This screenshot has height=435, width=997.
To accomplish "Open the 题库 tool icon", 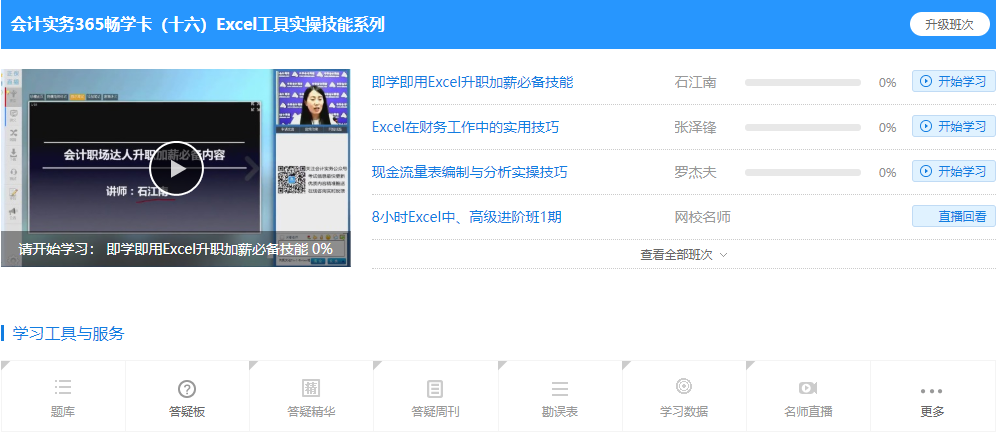I will [63, 386].
